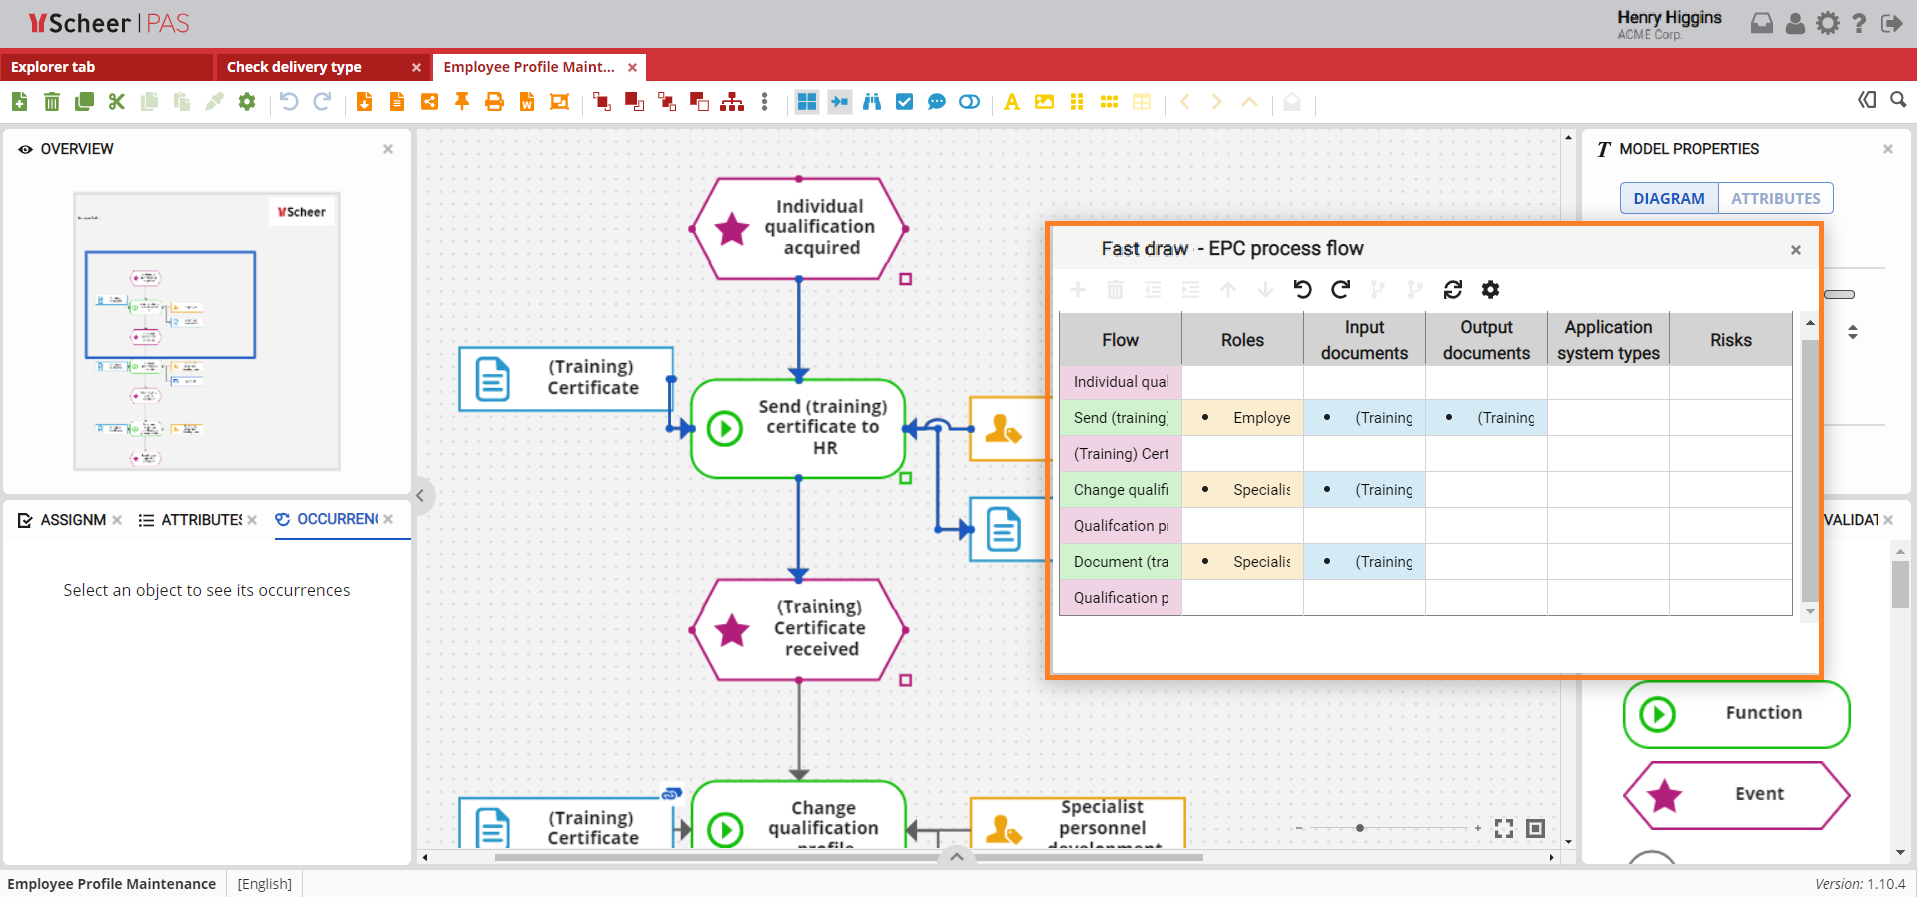The width and height of the screenshot is (1917, 897).
Task: Click the orange pin icon in toolbar
Action: [462, 102]
